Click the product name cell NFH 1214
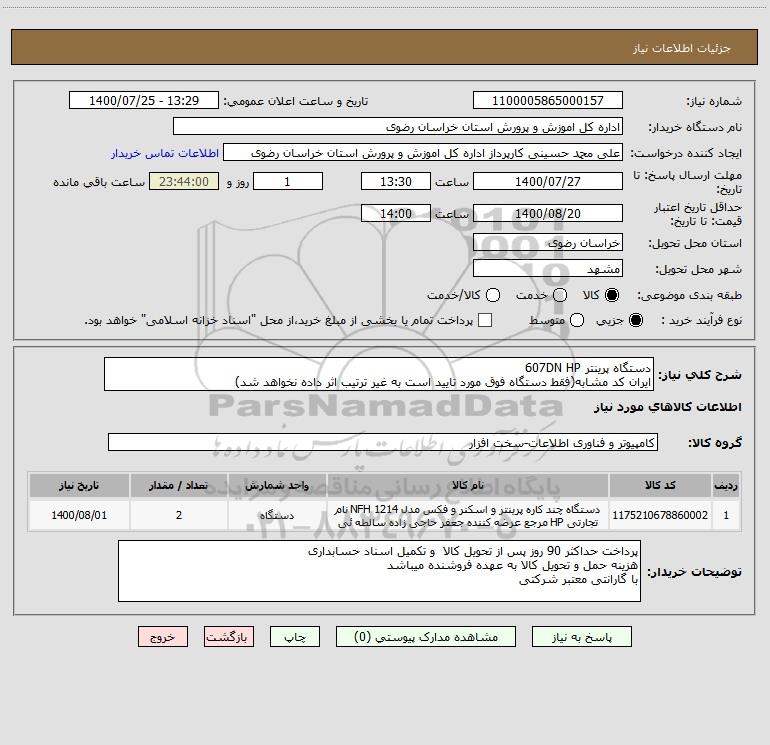This screenshot has width=770, height=745. click(x=468, y=515)
